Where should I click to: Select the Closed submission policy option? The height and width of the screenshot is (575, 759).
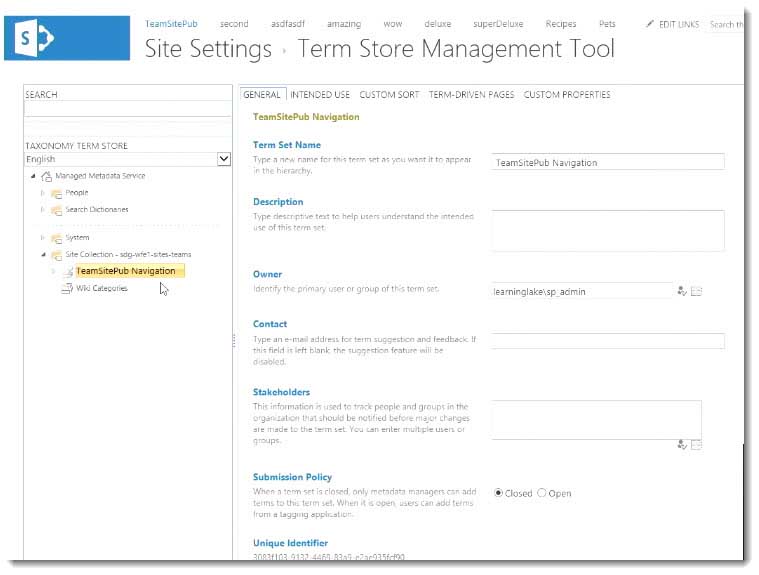pyautogui.click(x=498, y=493)
